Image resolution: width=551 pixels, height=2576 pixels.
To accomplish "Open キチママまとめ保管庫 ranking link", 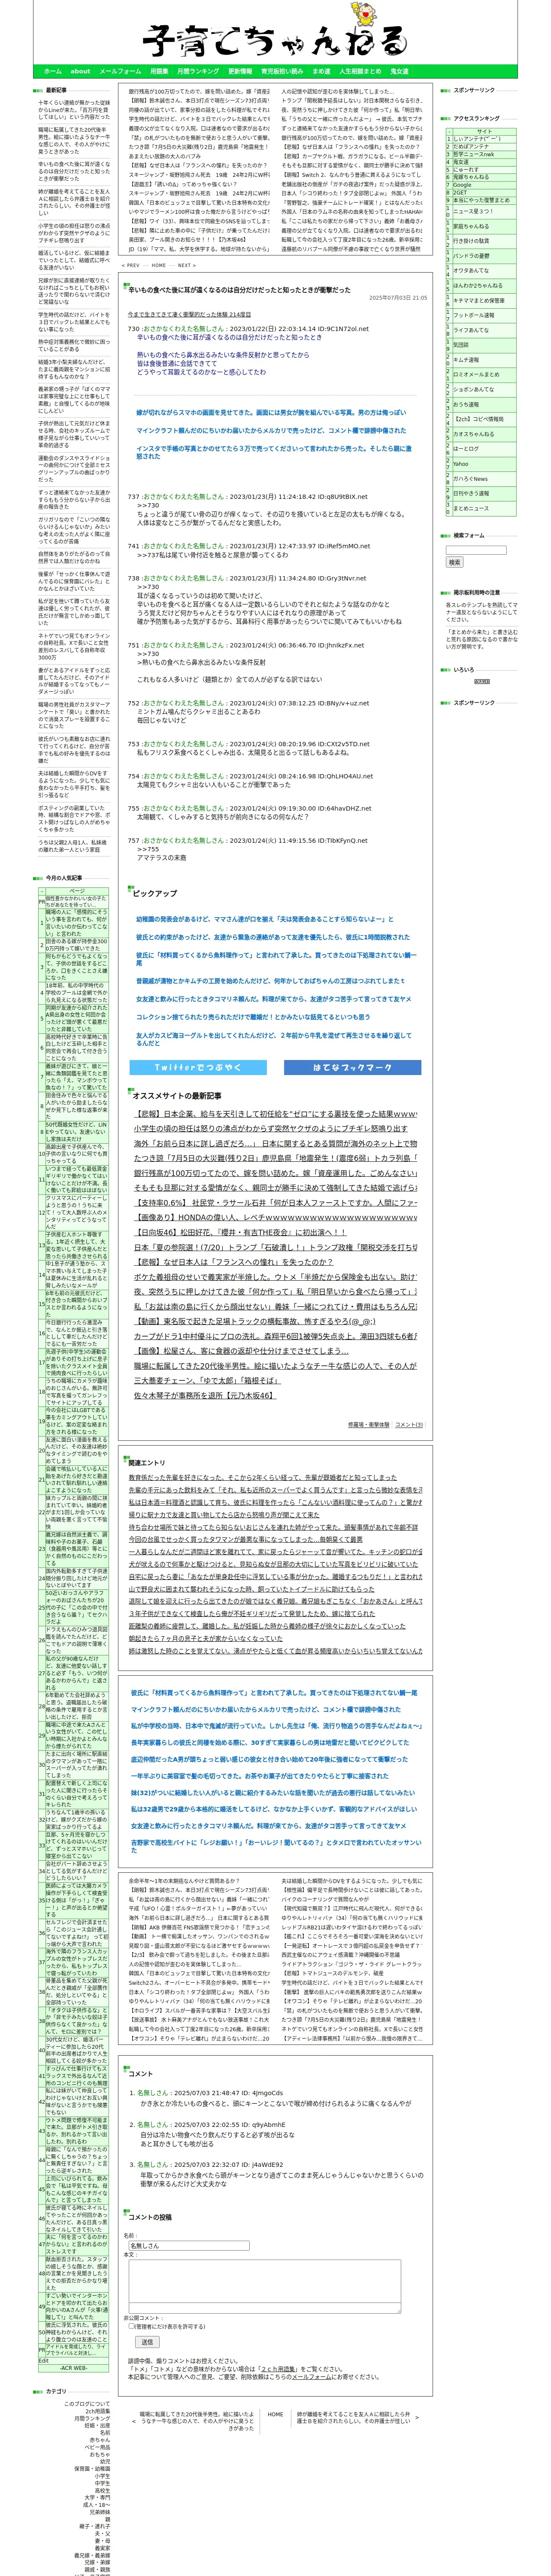I will click(479, 300).
